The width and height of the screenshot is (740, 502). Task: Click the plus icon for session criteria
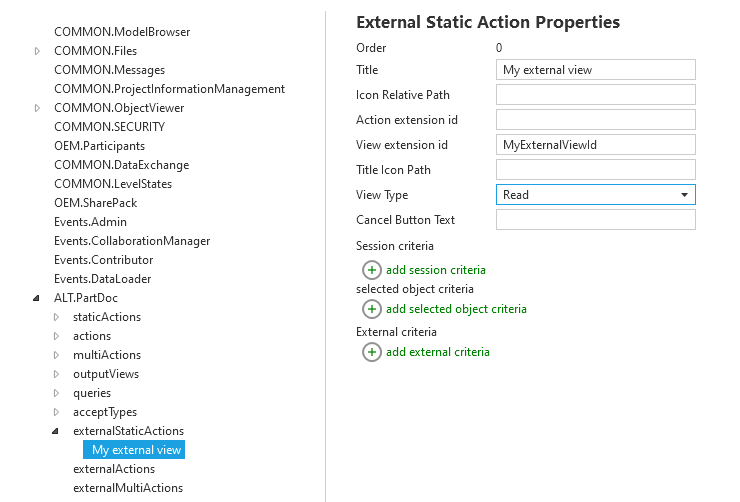click(372, 270)
